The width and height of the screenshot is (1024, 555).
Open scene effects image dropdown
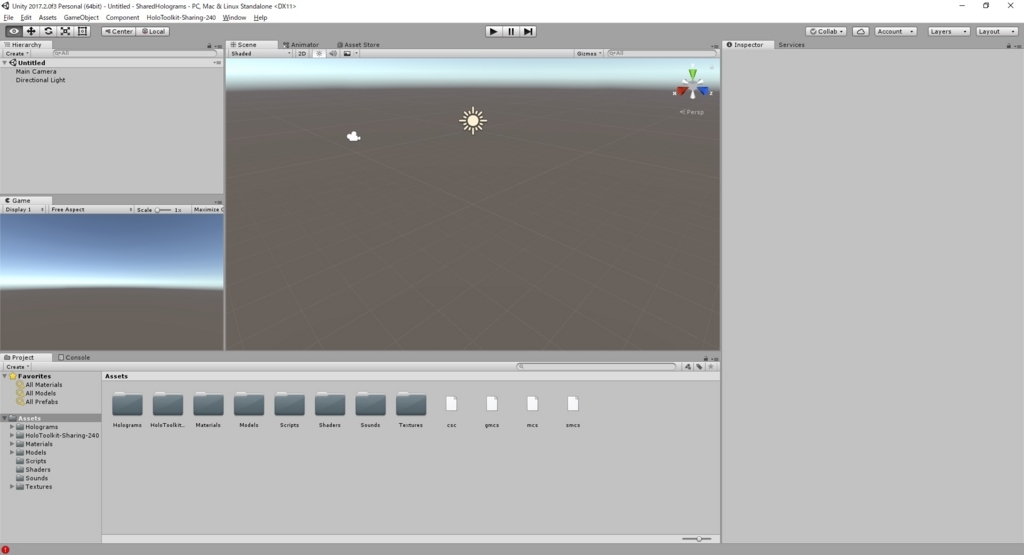click(x=350, y=54)
